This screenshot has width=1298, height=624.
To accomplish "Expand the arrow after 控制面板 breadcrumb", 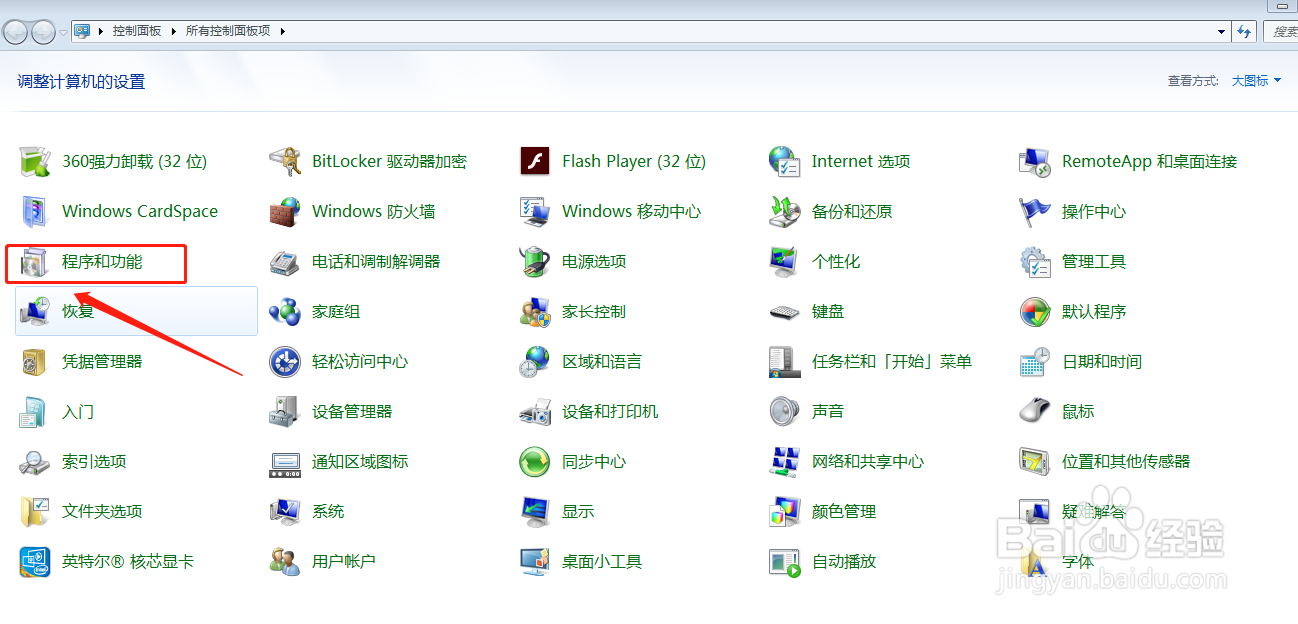I will click(x=173, y=31).
